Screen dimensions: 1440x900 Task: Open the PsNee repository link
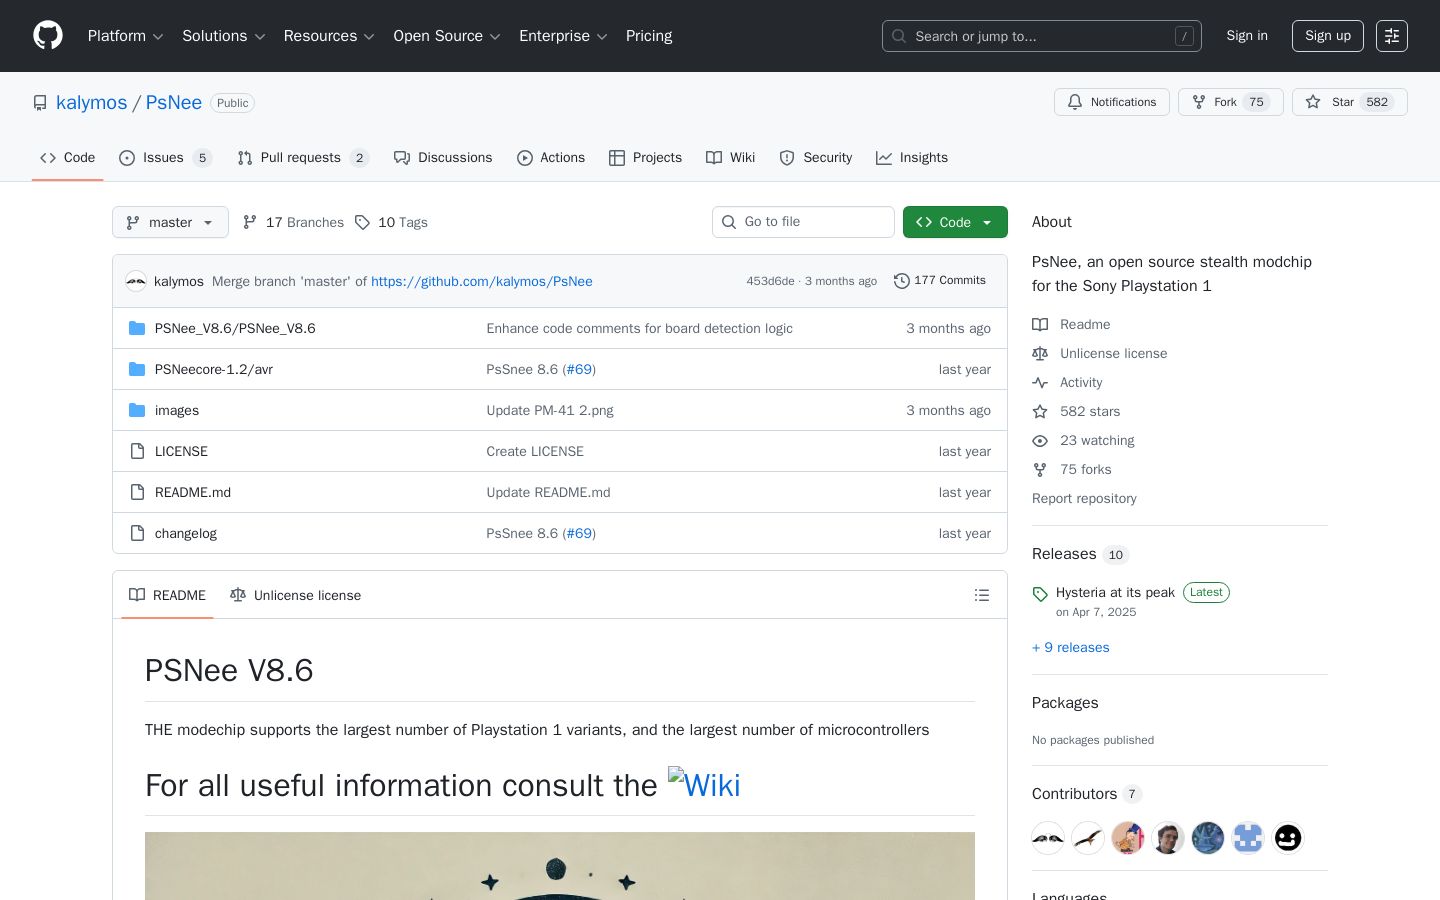[174, 102]
